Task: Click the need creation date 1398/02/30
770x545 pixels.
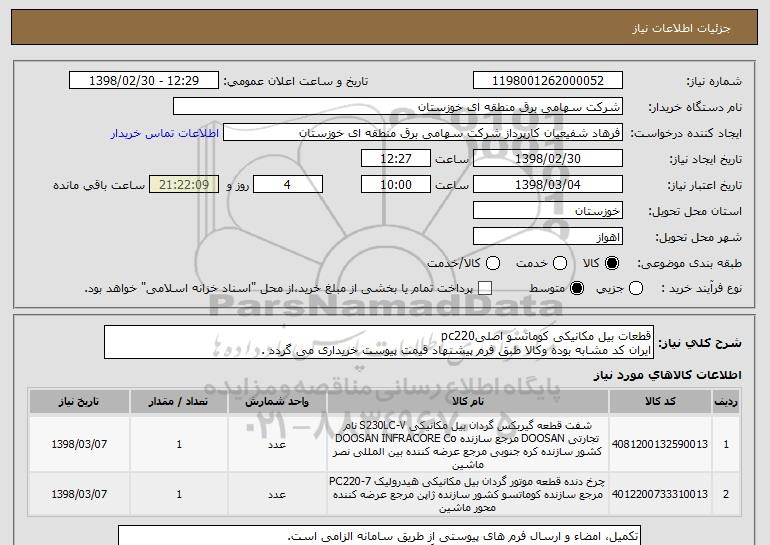Action: pyautogui.click(x=548, y=159)
